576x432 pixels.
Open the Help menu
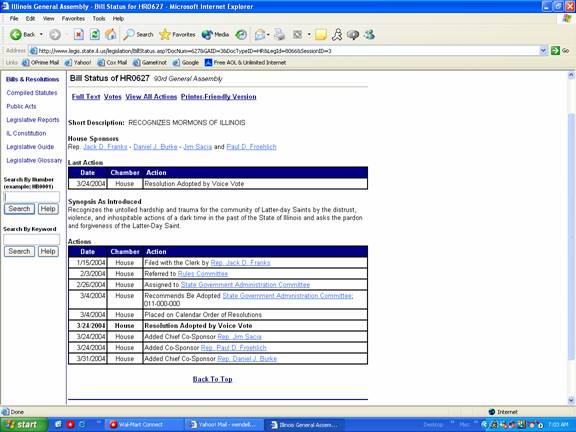point(118,18)
